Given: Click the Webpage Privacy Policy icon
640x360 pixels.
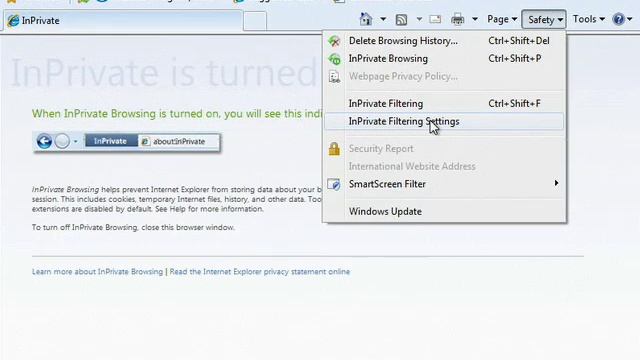Looking at the screenshot, I should point(334,77).
